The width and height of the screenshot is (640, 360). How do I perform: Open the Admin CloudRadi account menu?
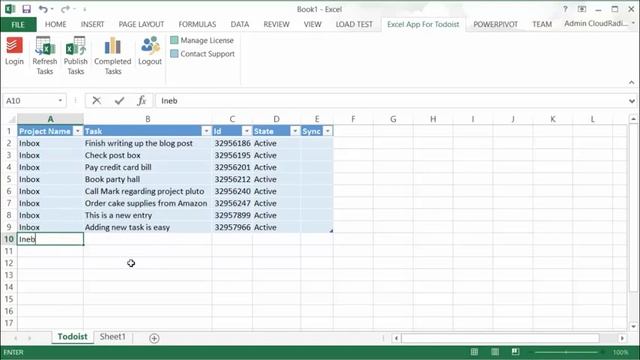point(599,24)
